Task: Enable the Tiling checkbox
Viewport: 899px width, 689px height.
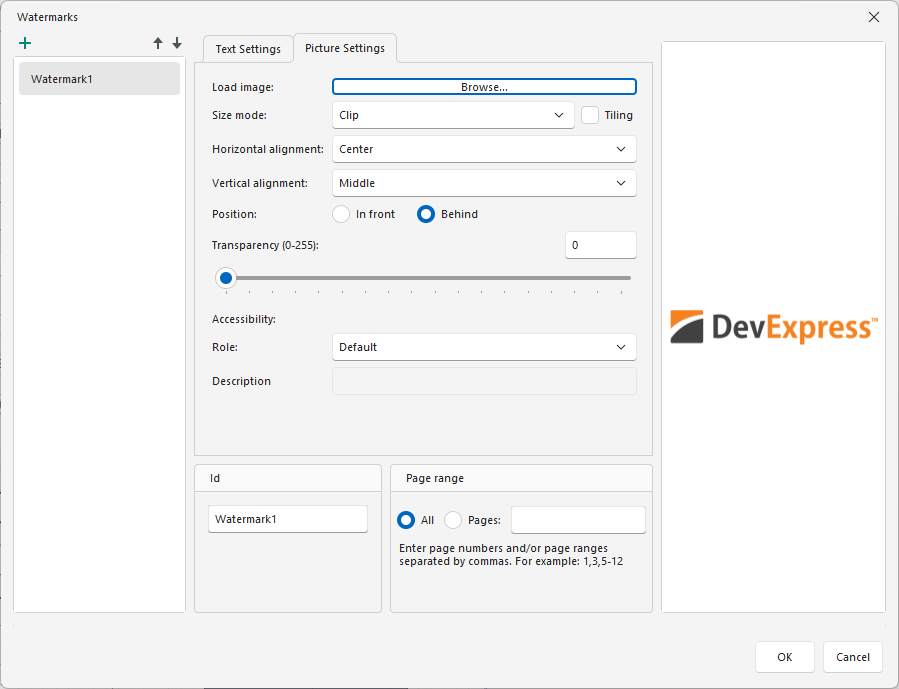Action: 590,115
